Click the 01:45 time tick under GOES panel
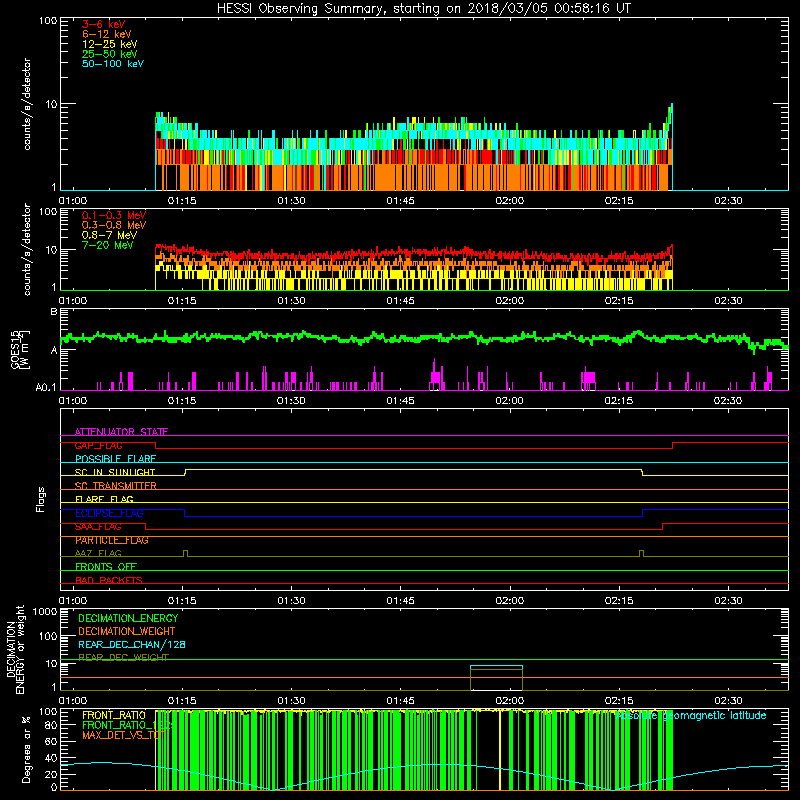Viewport: 800px width, 800px height. coord(400,401)
